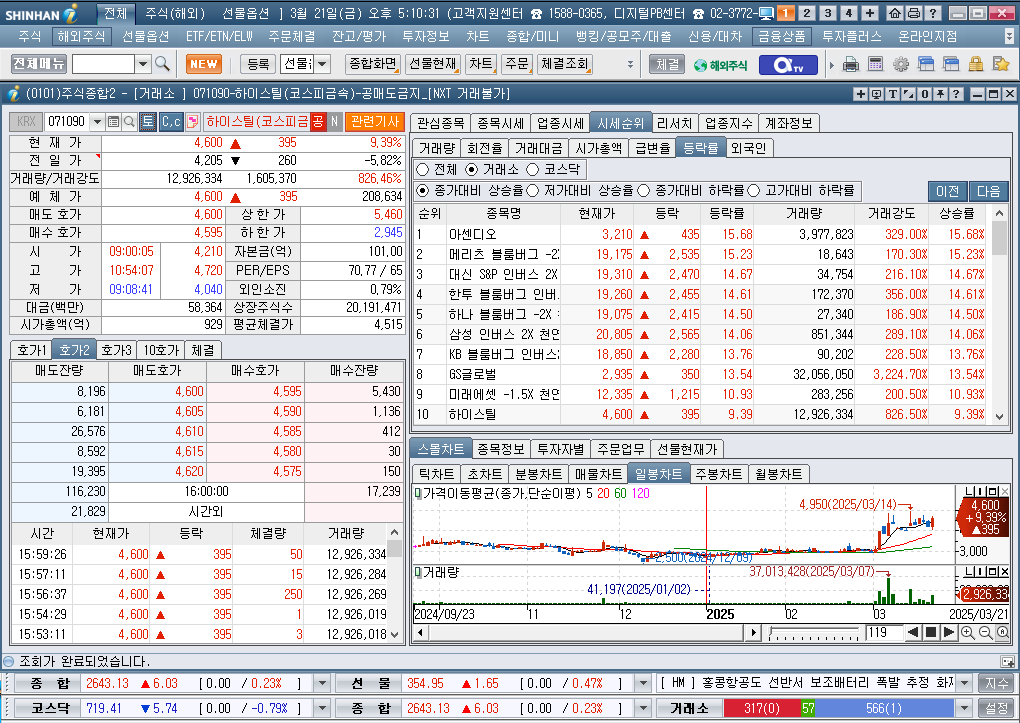Select 종가대비 상승율 radio option
Viewport: 1020px width, 723px height.
(x=423, y=191)
